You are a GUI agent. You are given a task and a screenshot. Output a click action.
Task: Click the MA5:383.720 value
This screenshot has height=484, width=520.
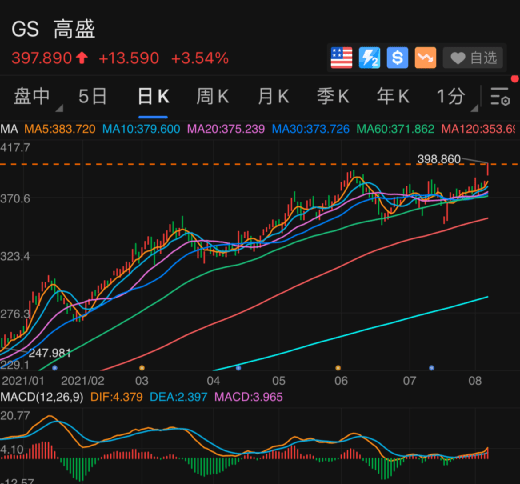pos(60,129)
